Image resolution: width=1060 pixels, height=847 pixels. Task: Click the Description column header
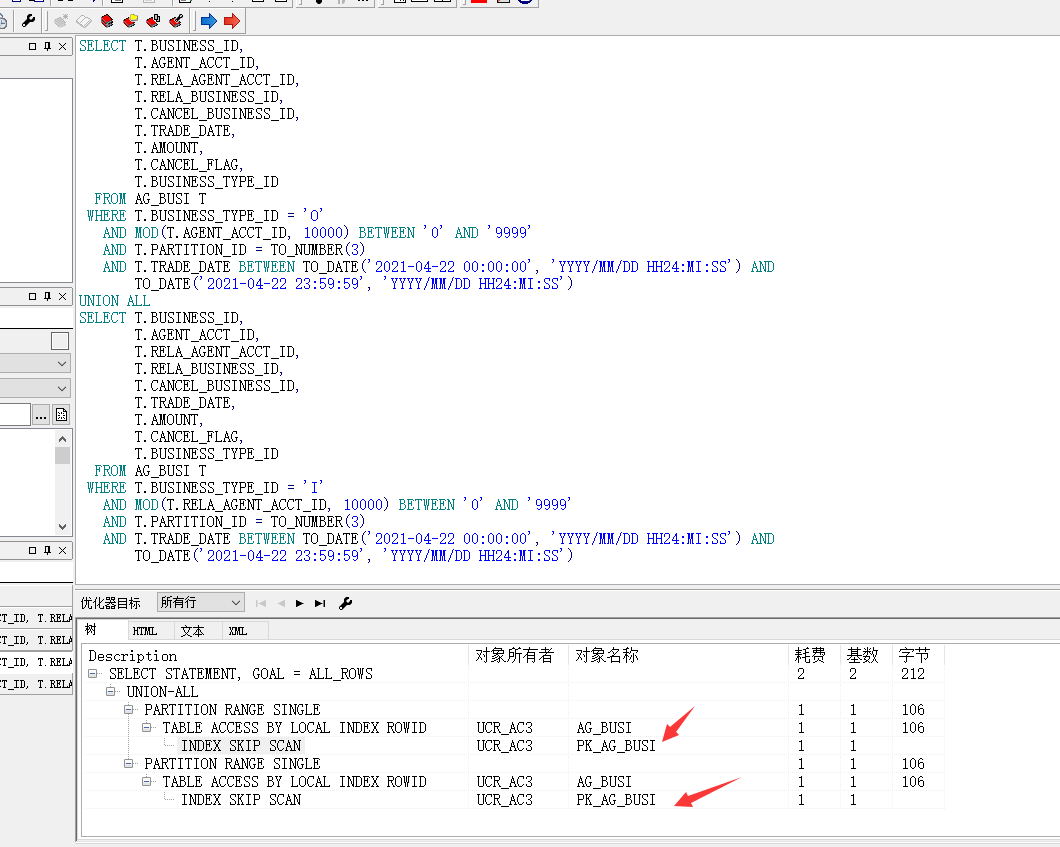(x=276, y=656)
